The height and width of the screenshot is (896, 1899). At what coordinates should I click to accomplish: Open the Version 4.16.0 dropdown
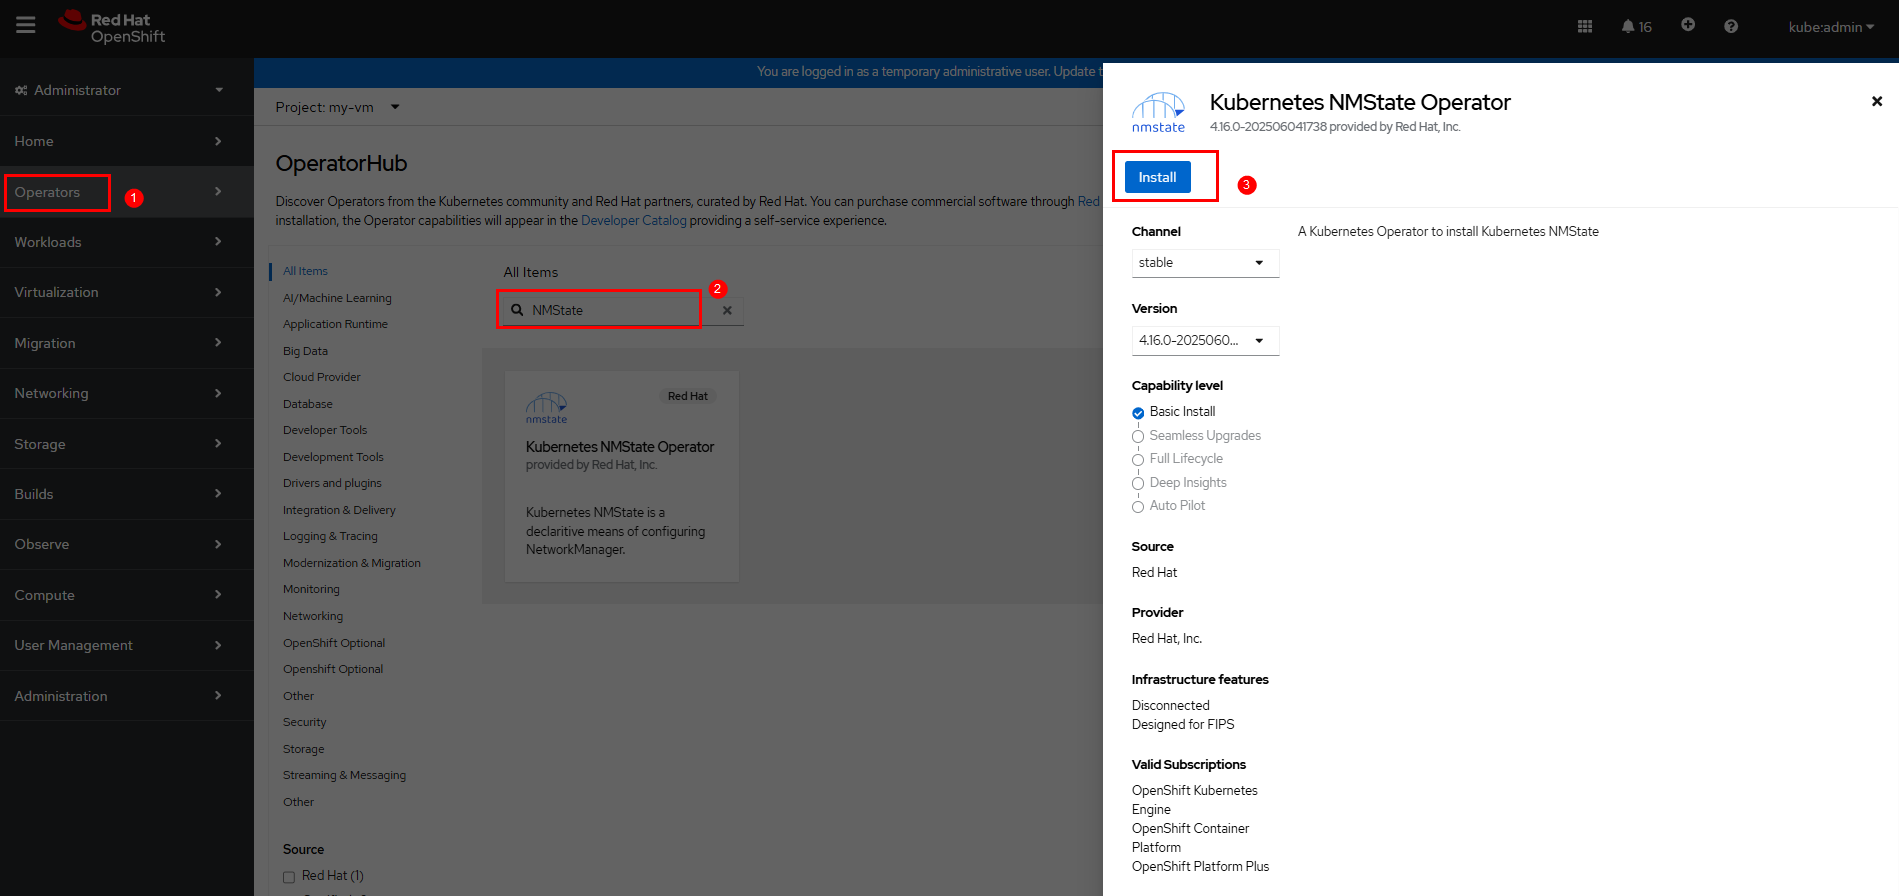tap(1205, 341)
